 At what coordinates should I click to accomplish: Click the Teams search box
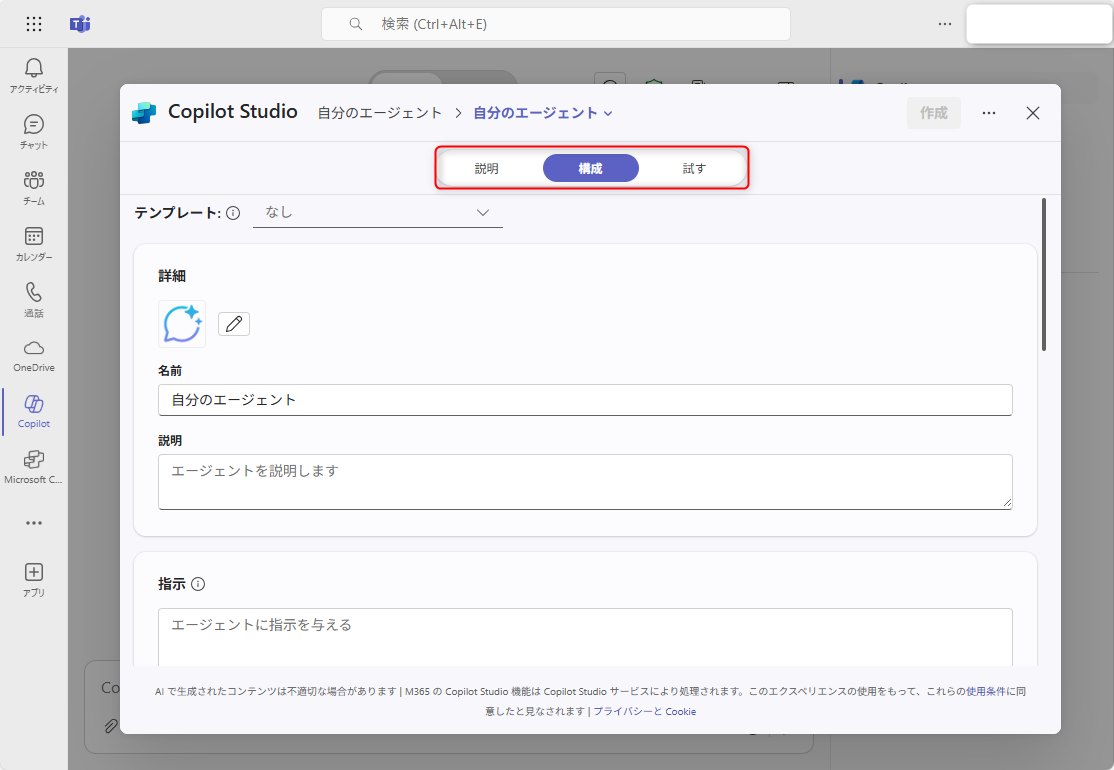[x=556, y=24]
